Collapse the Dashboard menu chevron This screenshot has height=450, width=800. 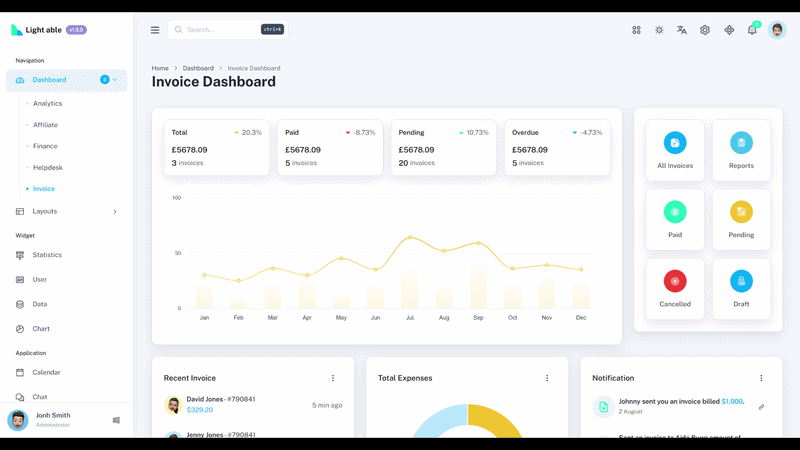click(x=115, y=80)
